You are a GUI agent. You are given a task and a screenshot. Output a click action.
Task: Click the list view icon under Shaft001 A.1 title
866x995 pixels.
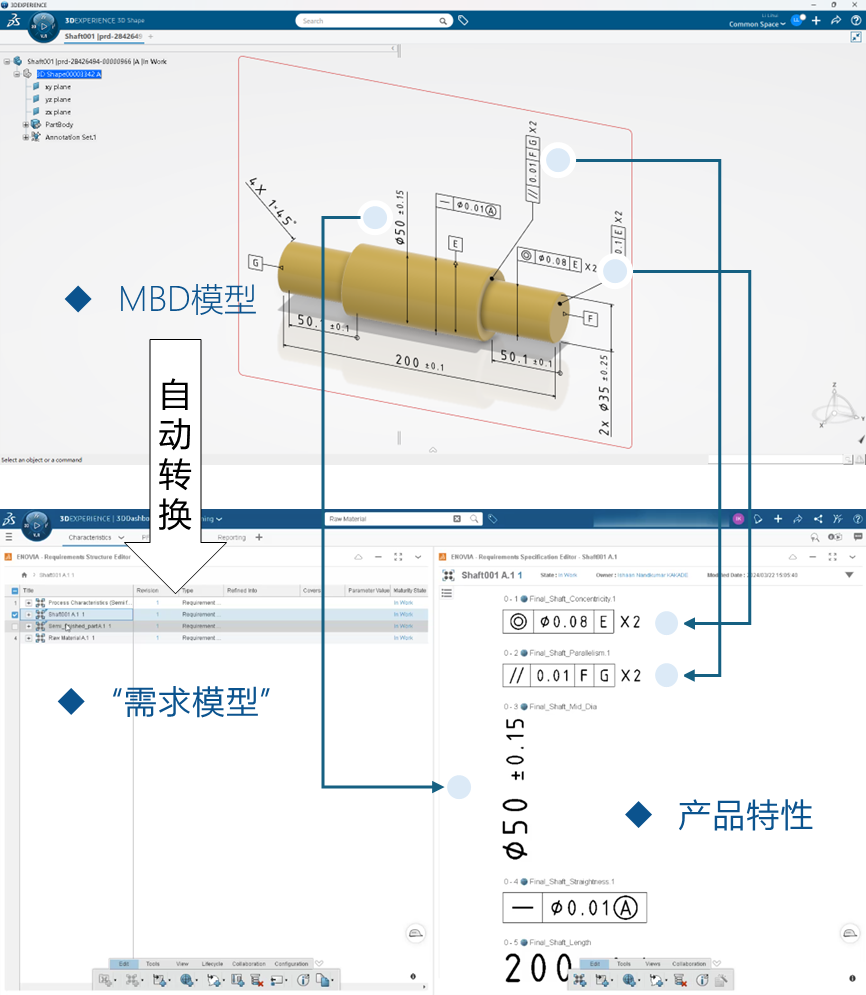(447, 593)
